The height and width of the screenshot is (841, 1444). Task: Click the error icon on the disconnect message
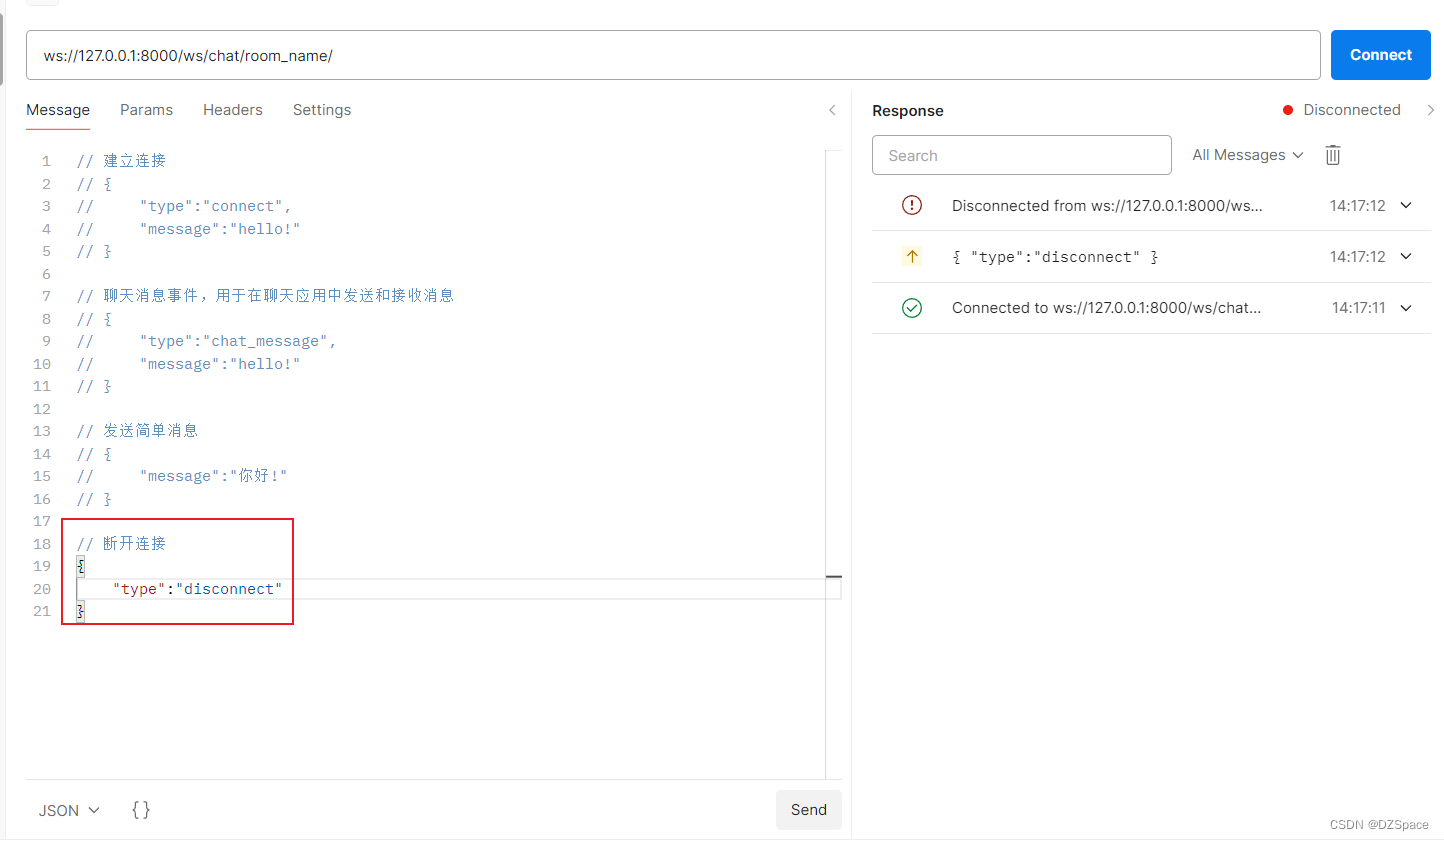click(x=911, y=205)
